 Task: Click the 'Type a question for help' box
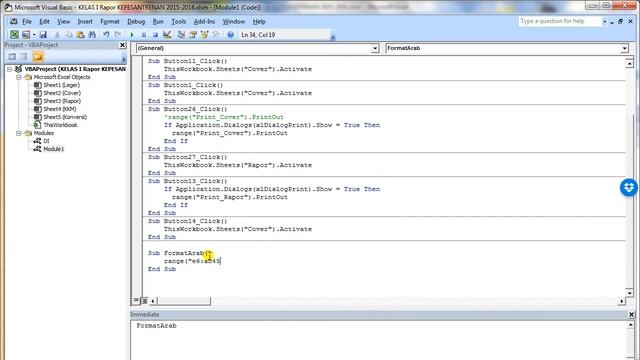click(x=560, y=21)
